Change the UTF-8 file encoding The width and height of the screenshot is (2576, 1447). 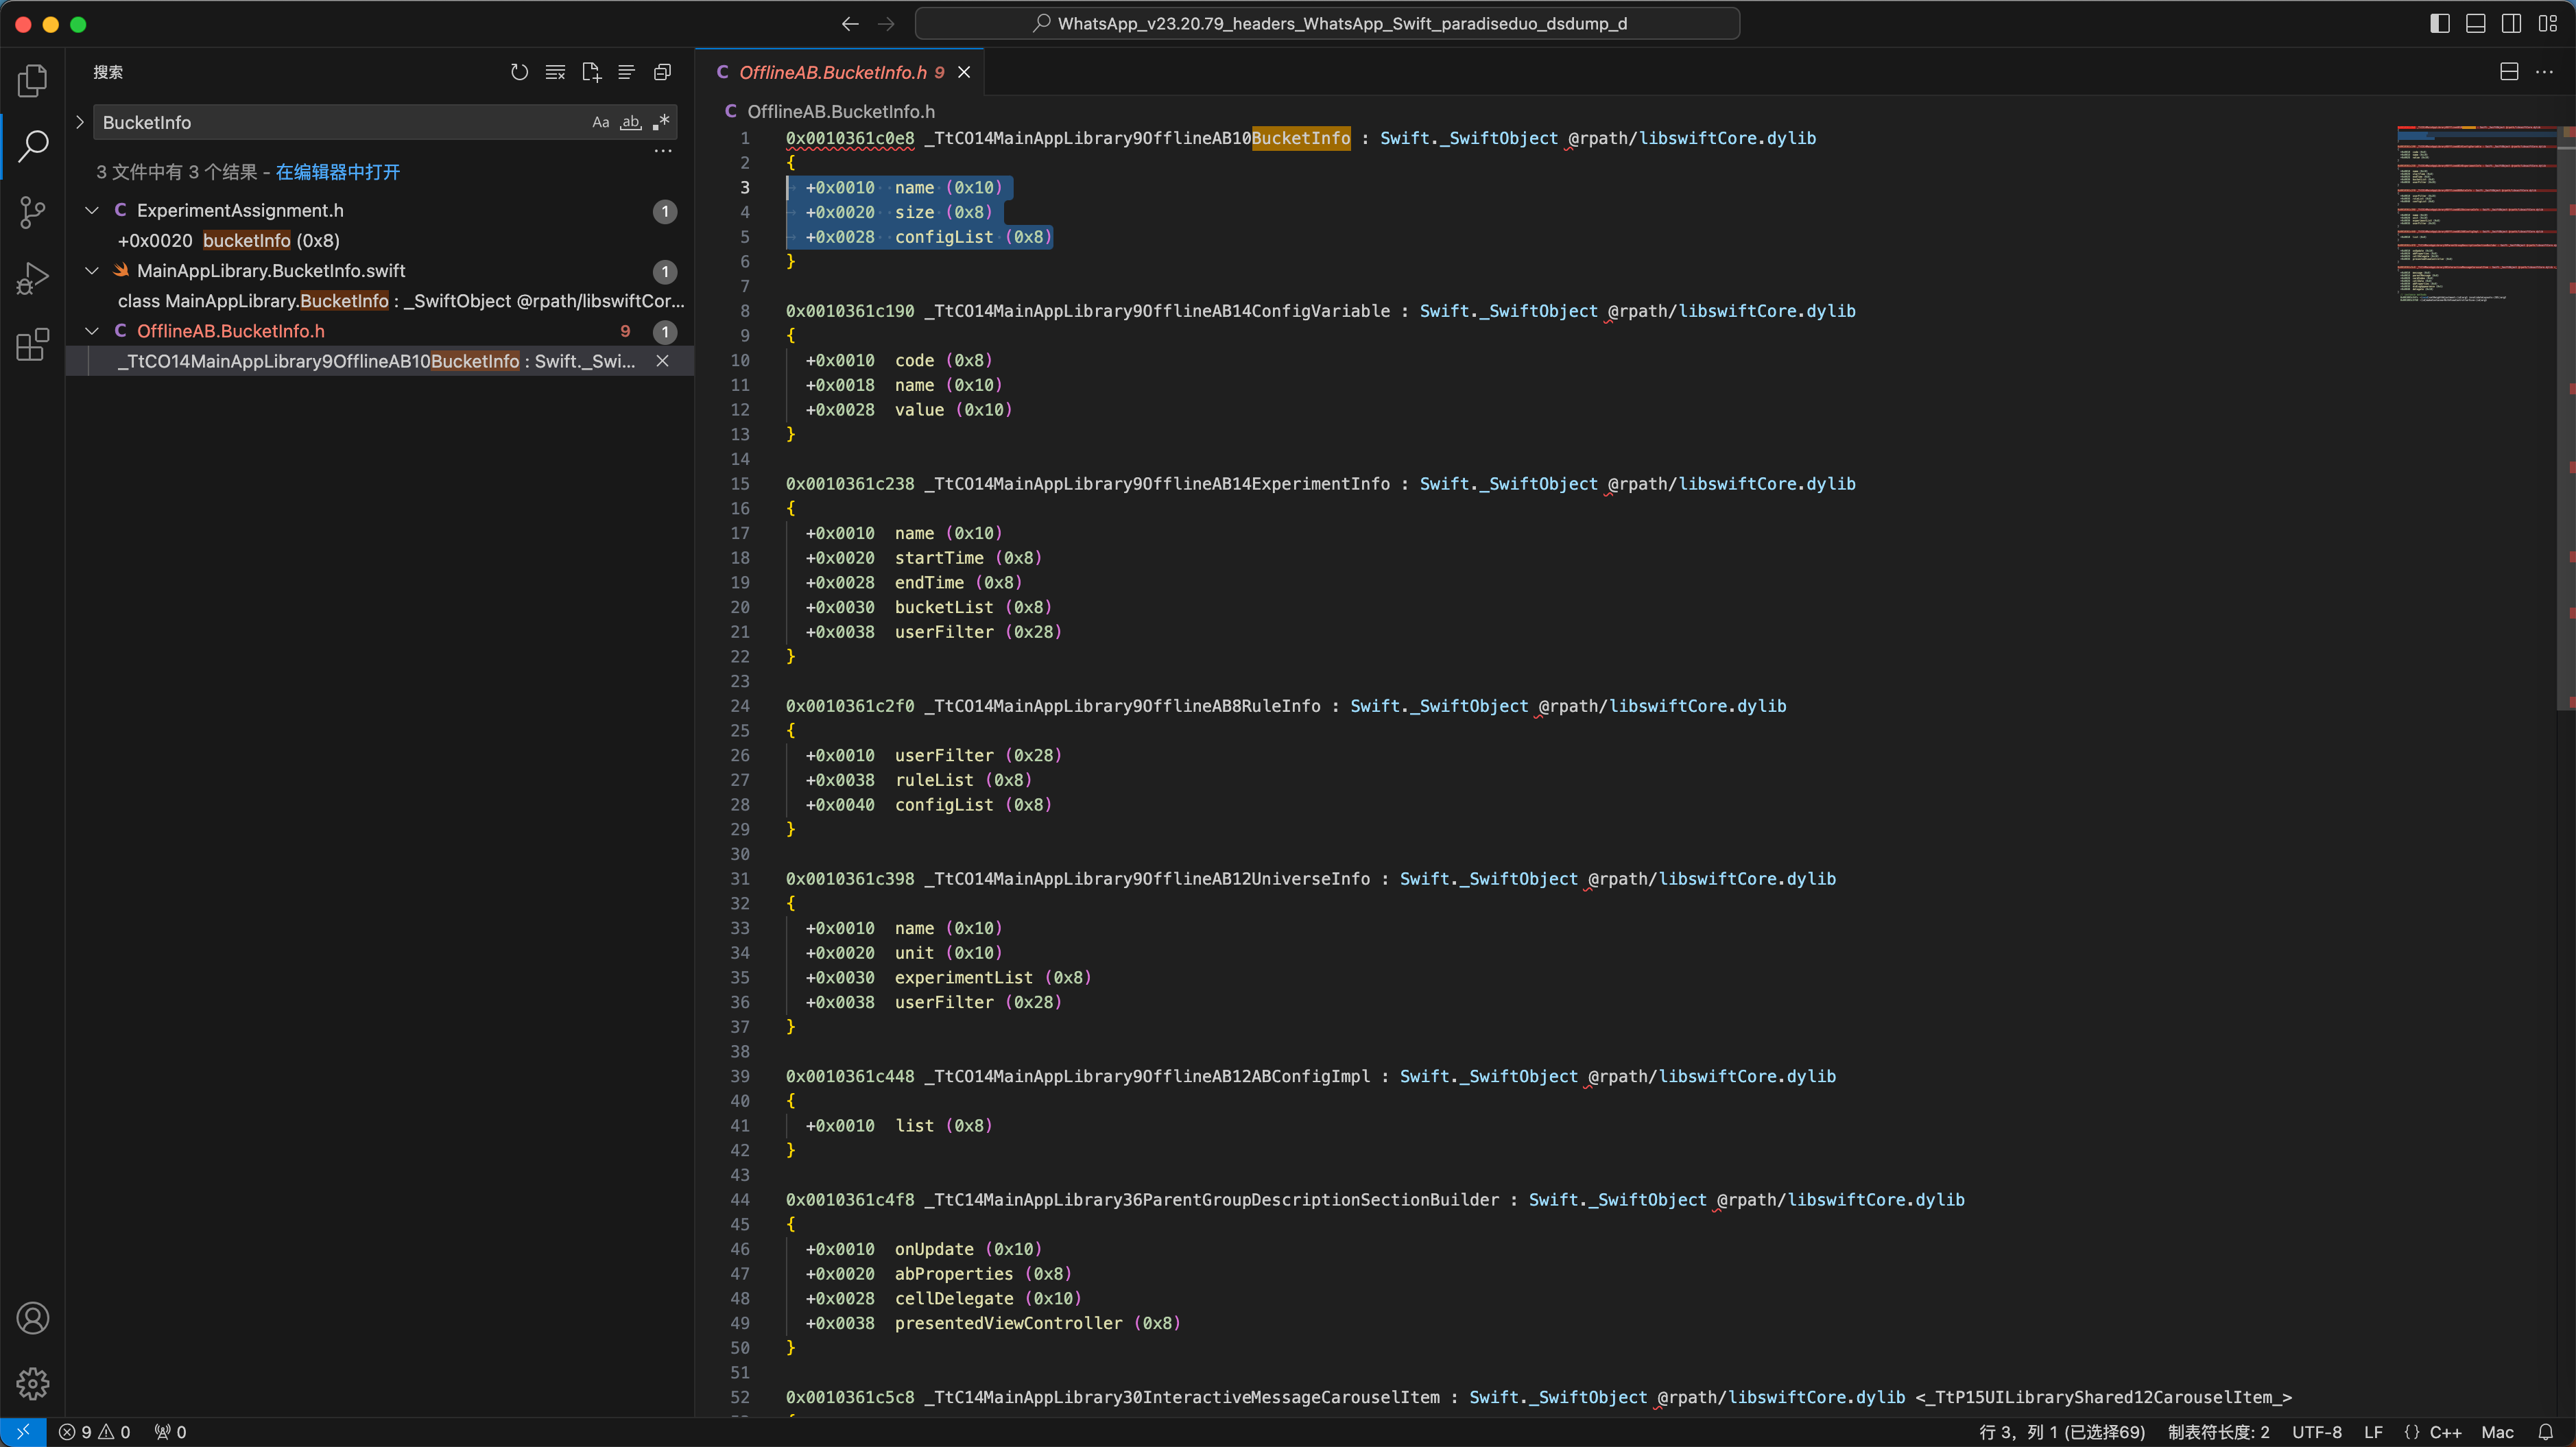click(2316, 1432)
